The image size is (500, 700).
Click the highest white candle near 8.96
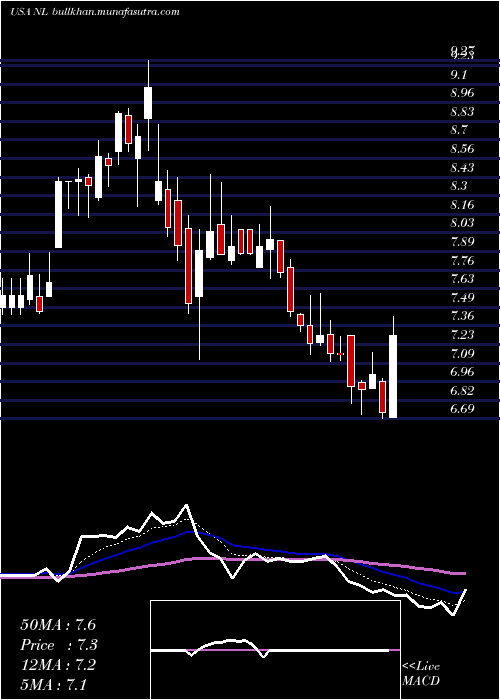tap(148, 103)
